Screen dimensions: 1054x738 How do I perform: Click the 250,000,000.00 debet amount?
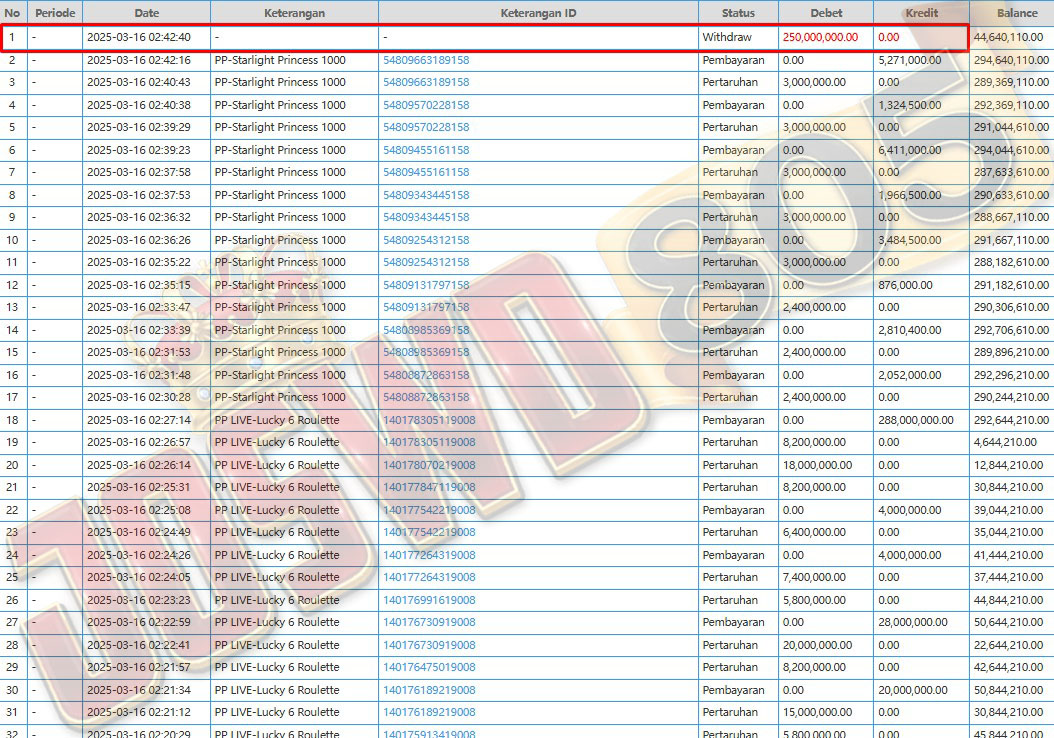click(820, 37)
